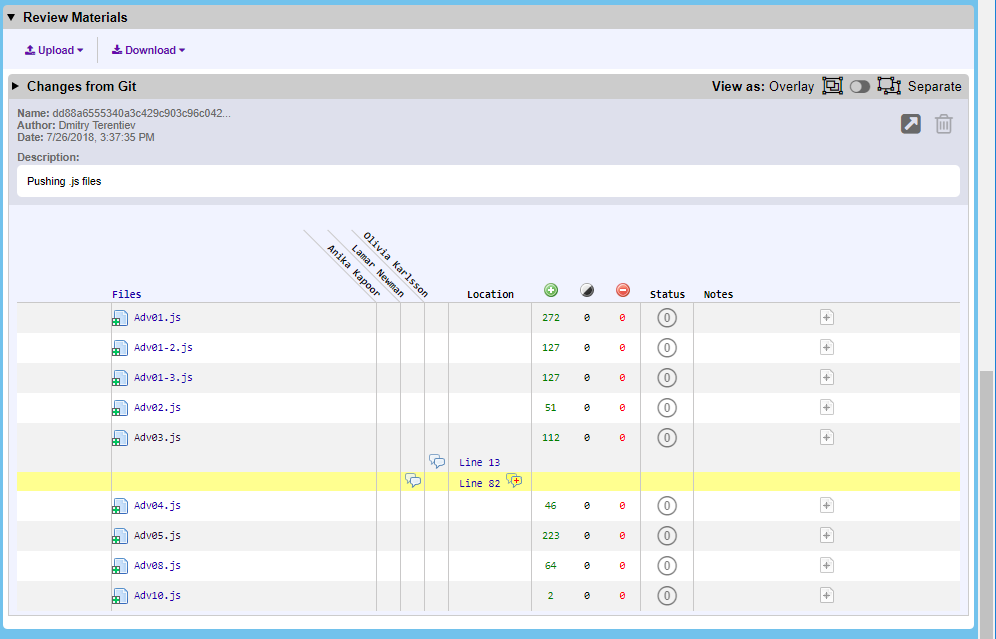This screenshot has height=639, width=996.
Task: Add a note for Adv05.js
Action: (x=826, y=535)
